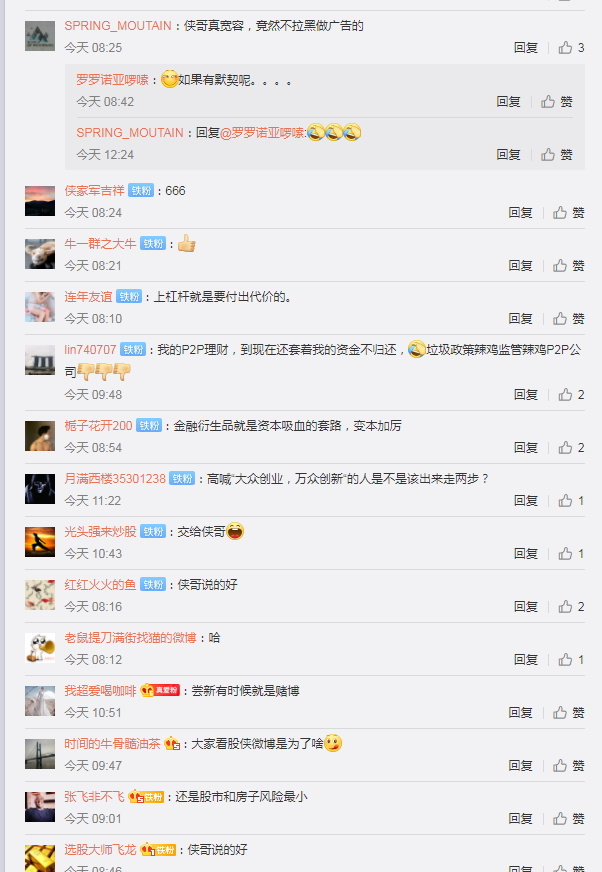Viewport: 602px width, 872px height.
Task: Like 红红火火的鱼's comment
Action: pyautogui.click(x=571, y=607)
